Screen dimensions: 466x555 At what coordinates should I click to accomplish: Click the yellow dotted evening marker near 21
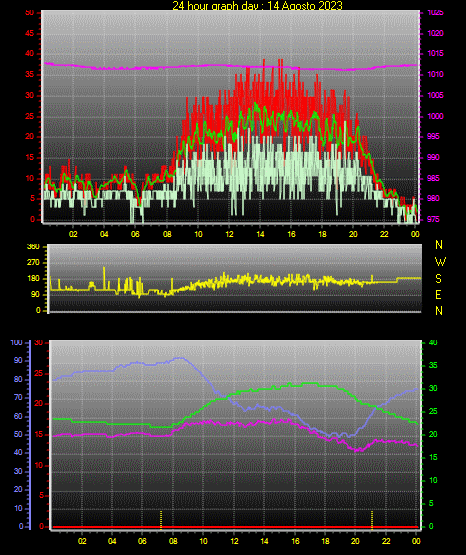[x=372, y=520]
